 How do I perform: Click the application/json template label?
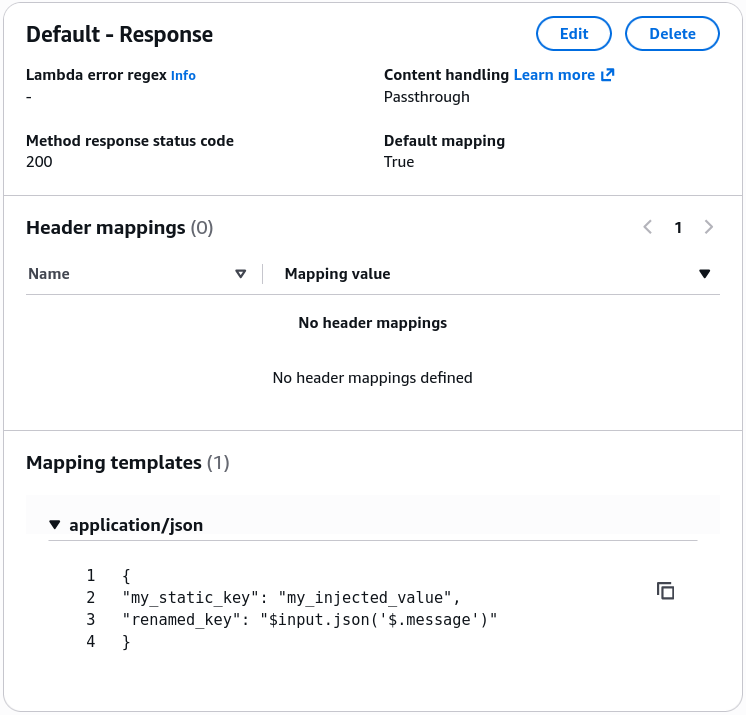click(136, 525)
